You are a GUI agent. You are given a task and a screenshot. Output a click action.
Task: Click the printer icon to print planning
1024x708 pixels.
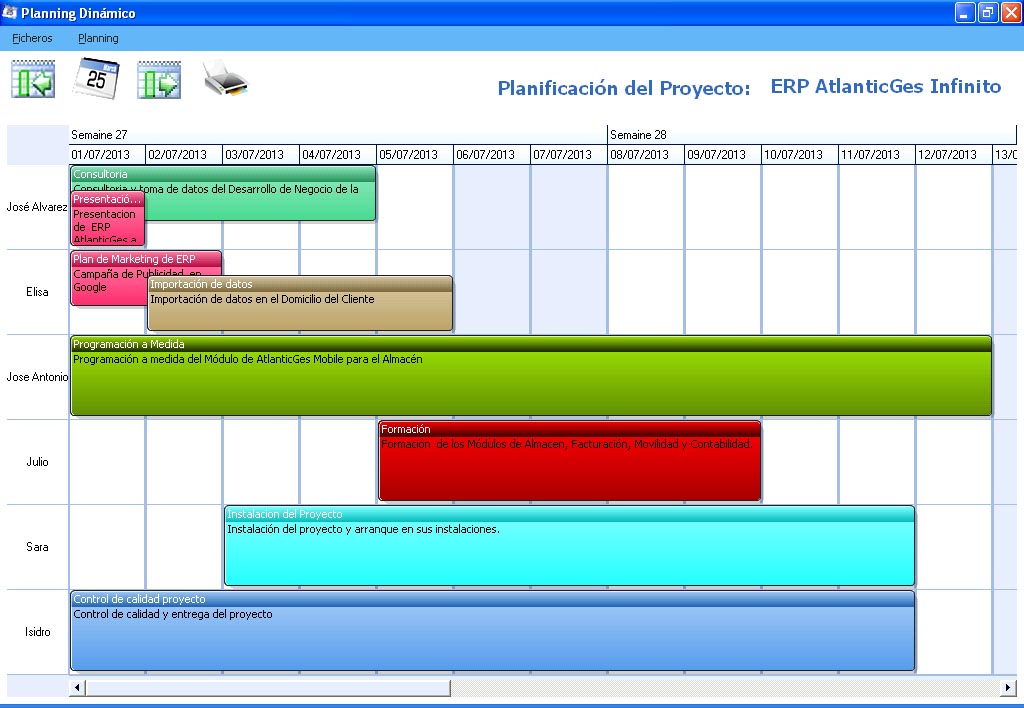225,78
